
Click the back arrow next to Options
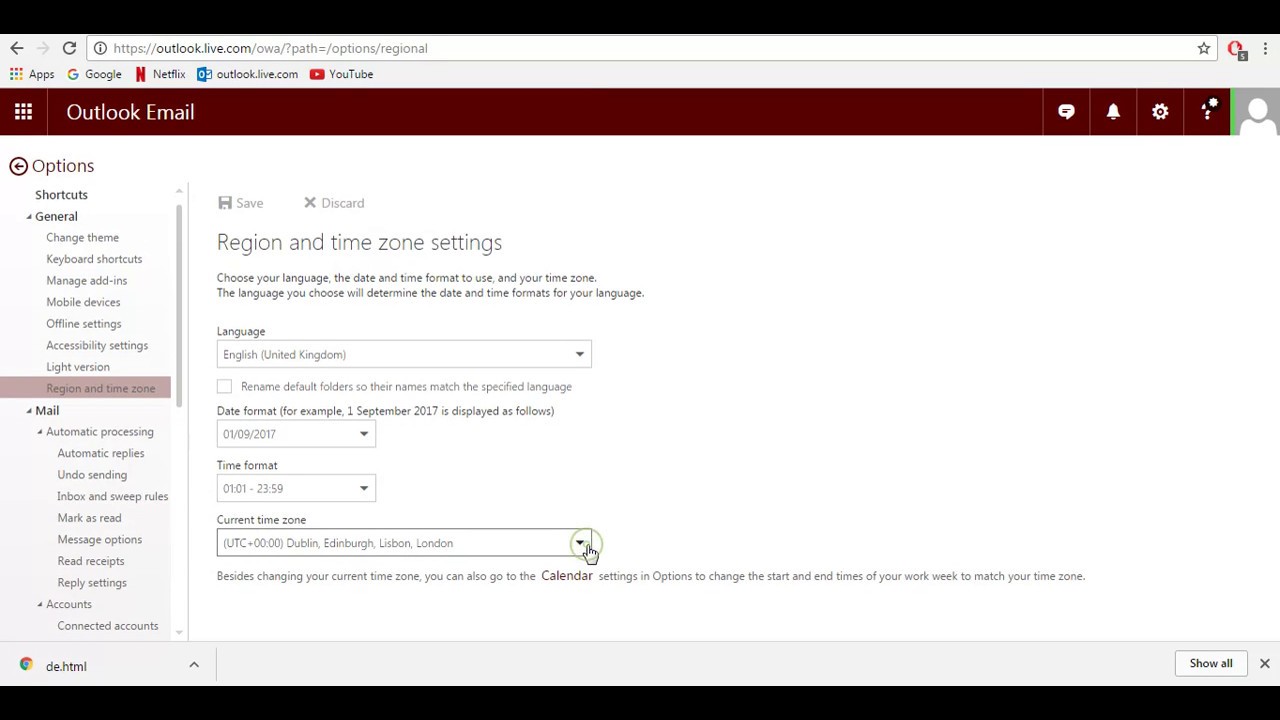(x=18, y=166)
